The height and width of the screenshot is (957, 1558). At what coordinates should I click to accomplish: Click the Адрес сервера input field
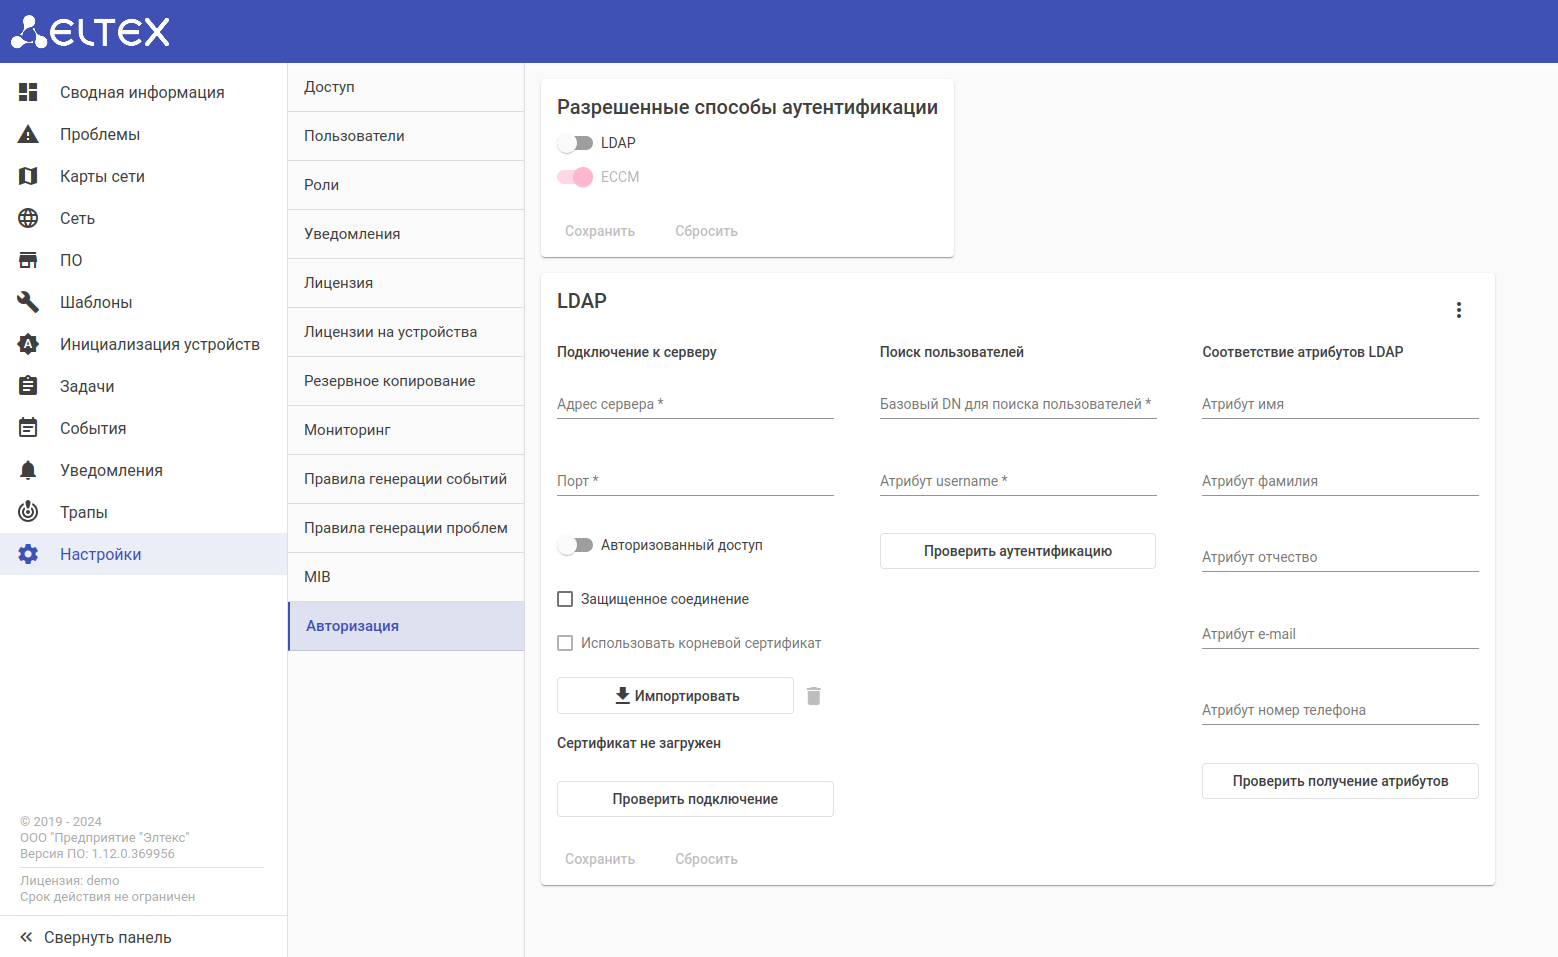(x=695, y=404)
